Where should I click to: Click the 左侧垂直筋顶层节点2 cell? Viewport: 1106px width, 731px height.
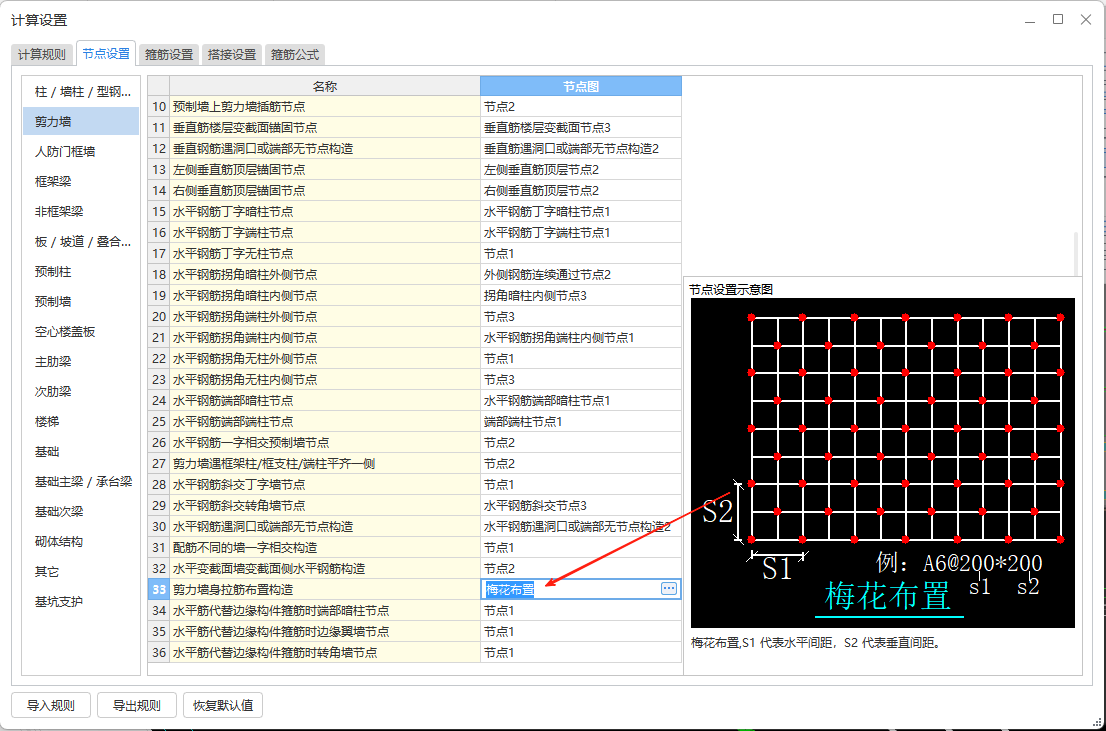point(581,169)
